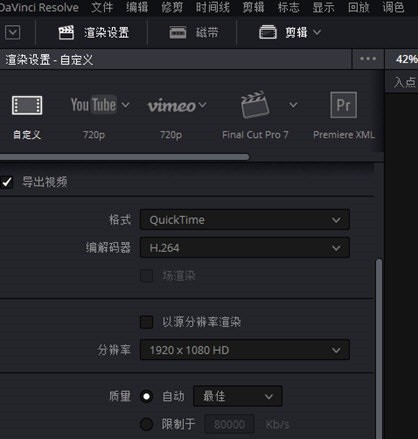Select the Final Cut Pro 7 preset icon
The height and width of the screenshot is (439, 418).
click(x=255, y=105)
